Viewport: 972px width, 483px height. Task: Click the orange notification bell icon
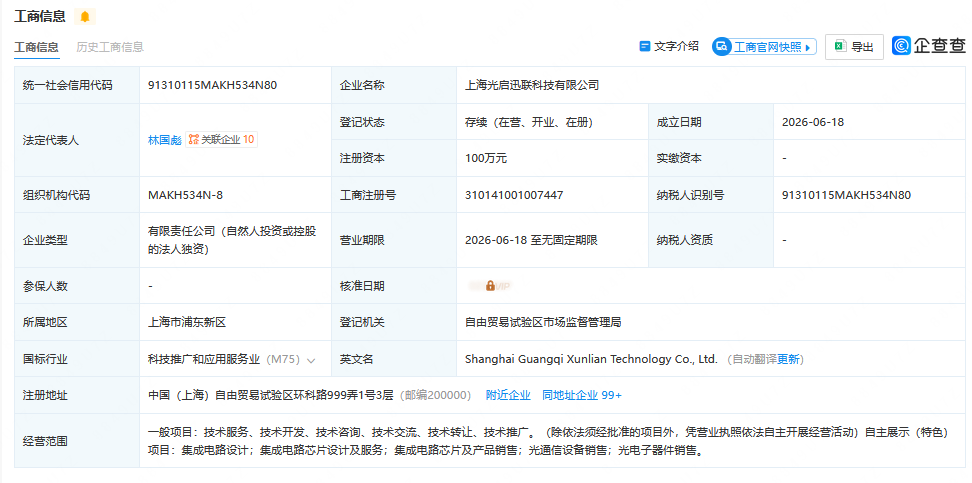pyautogui.click(x=85, y=17)
